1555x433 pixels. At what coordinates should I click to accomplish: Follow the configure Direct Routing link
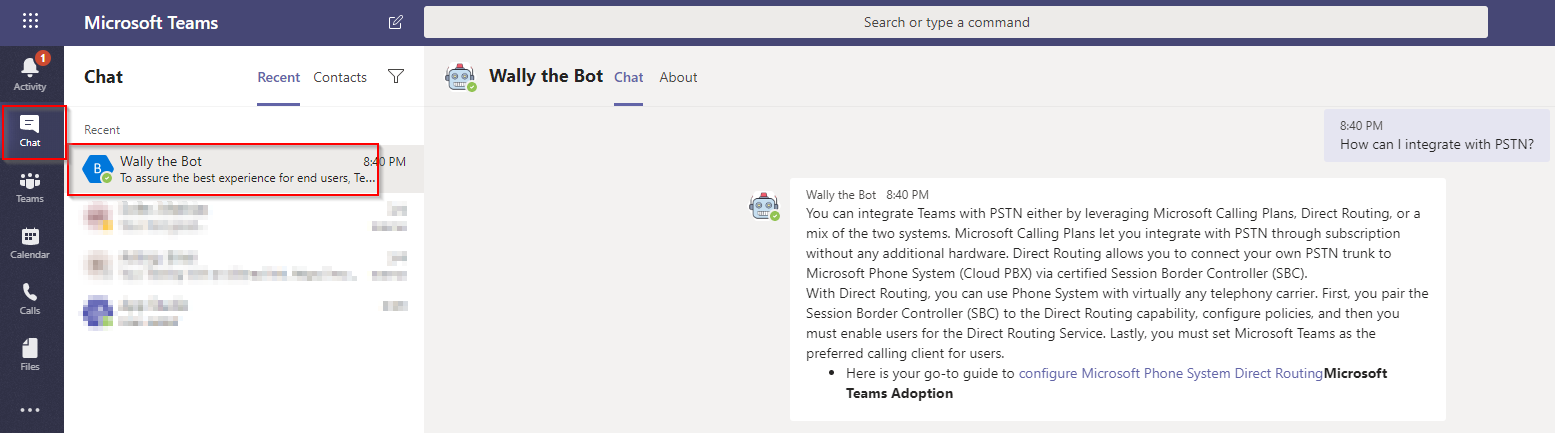[1170, 373]
